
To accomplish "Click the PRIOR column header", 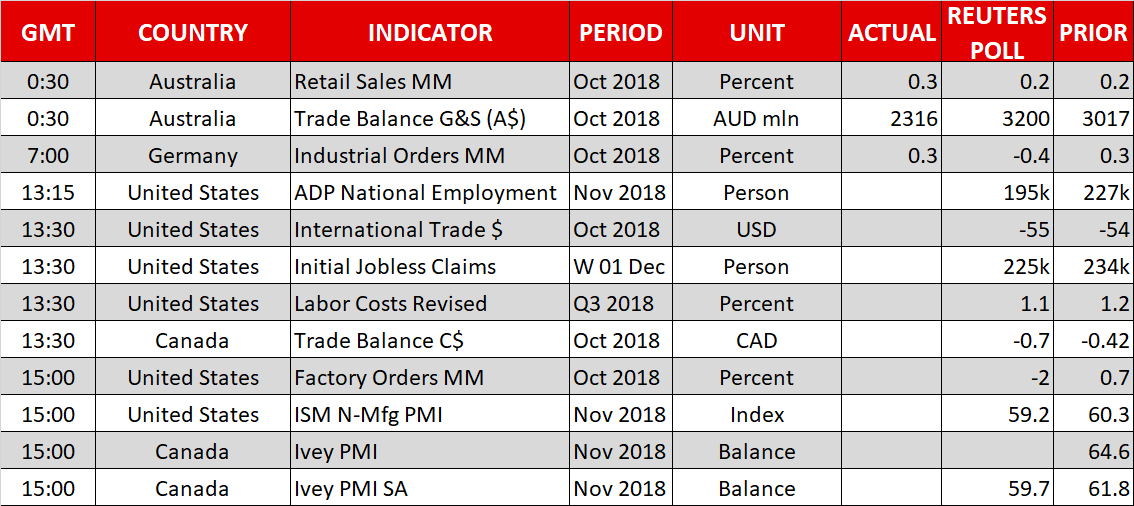I will (x=1093, y=32).
